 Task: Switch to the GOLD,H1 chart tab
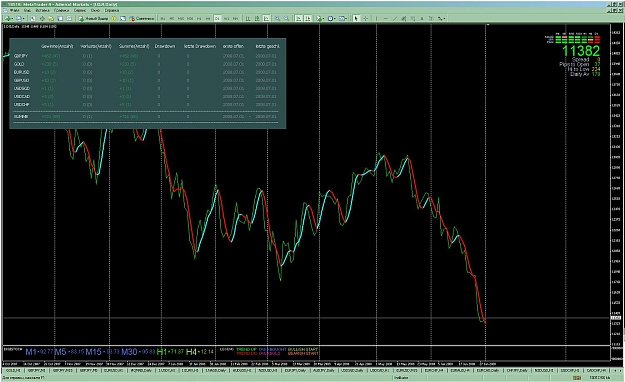[13, 370]
